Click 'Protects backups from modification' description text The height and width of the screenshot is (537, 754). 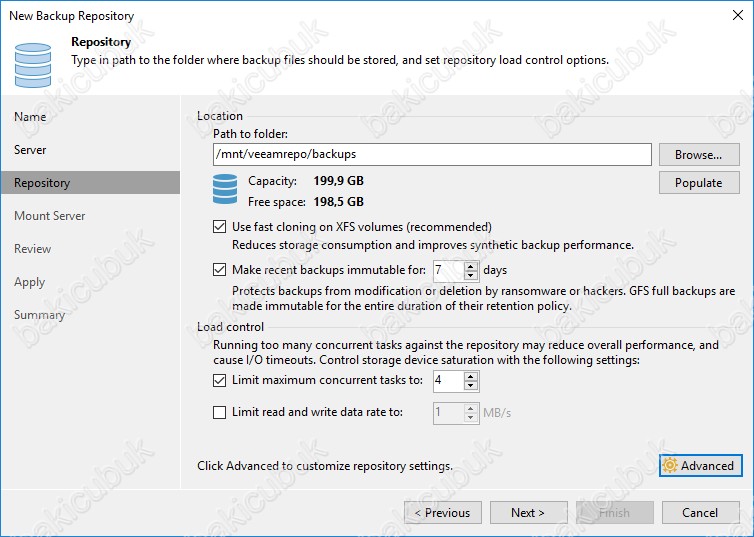click(484, 299)
